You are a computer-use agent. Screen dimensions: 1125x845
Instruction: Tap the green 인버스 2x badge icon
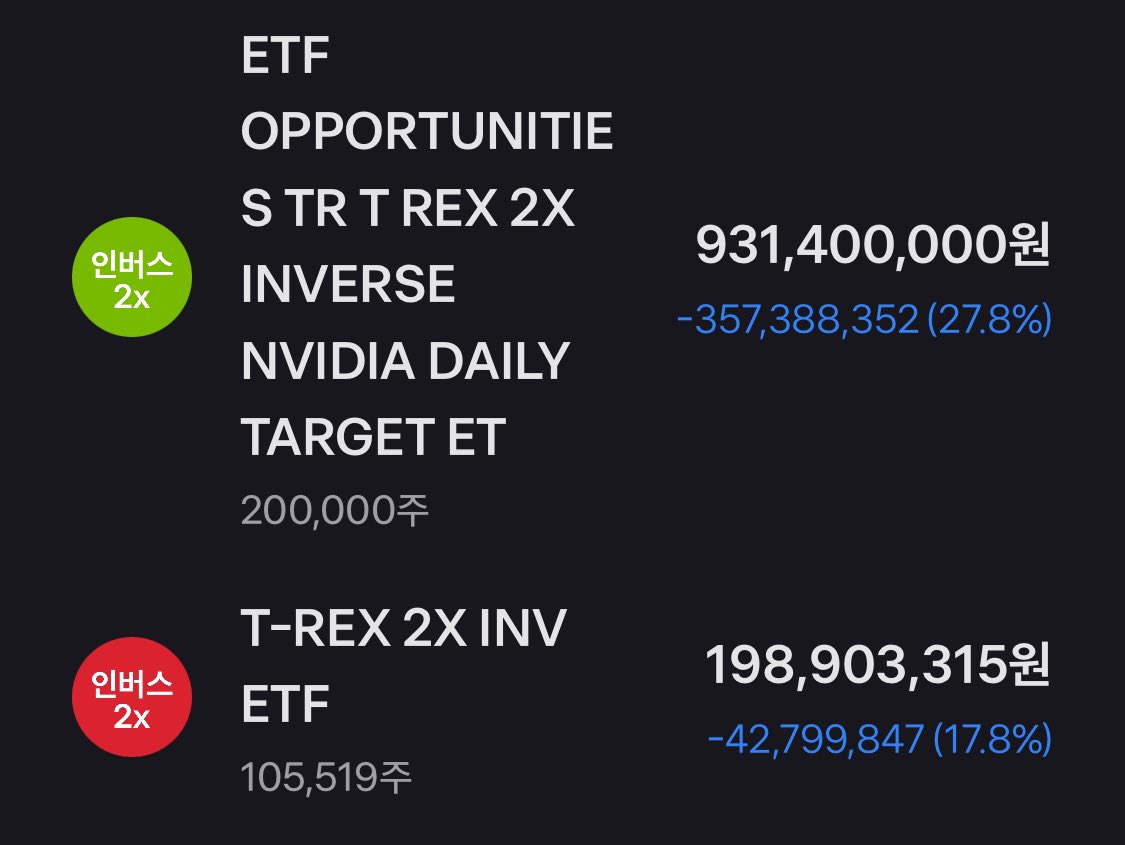(132, 277)
